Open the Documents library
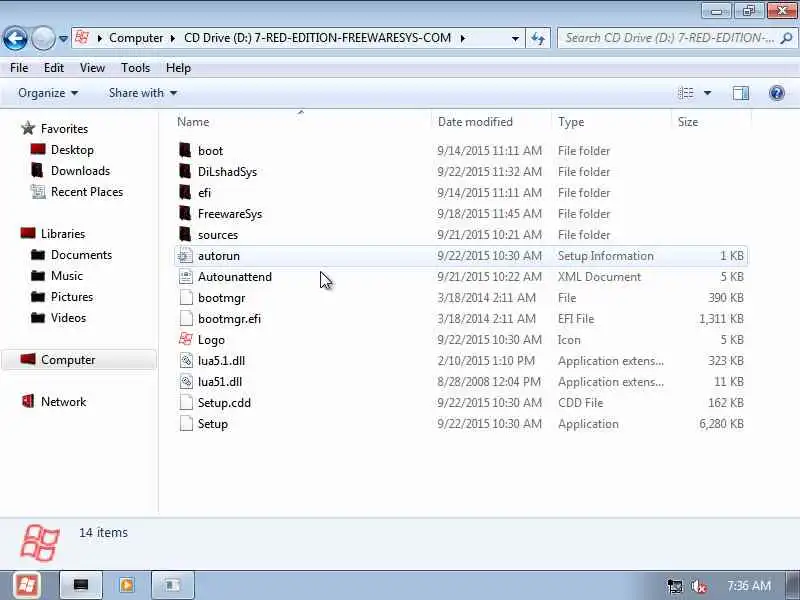The image size is (800, 600). (81, 255)
